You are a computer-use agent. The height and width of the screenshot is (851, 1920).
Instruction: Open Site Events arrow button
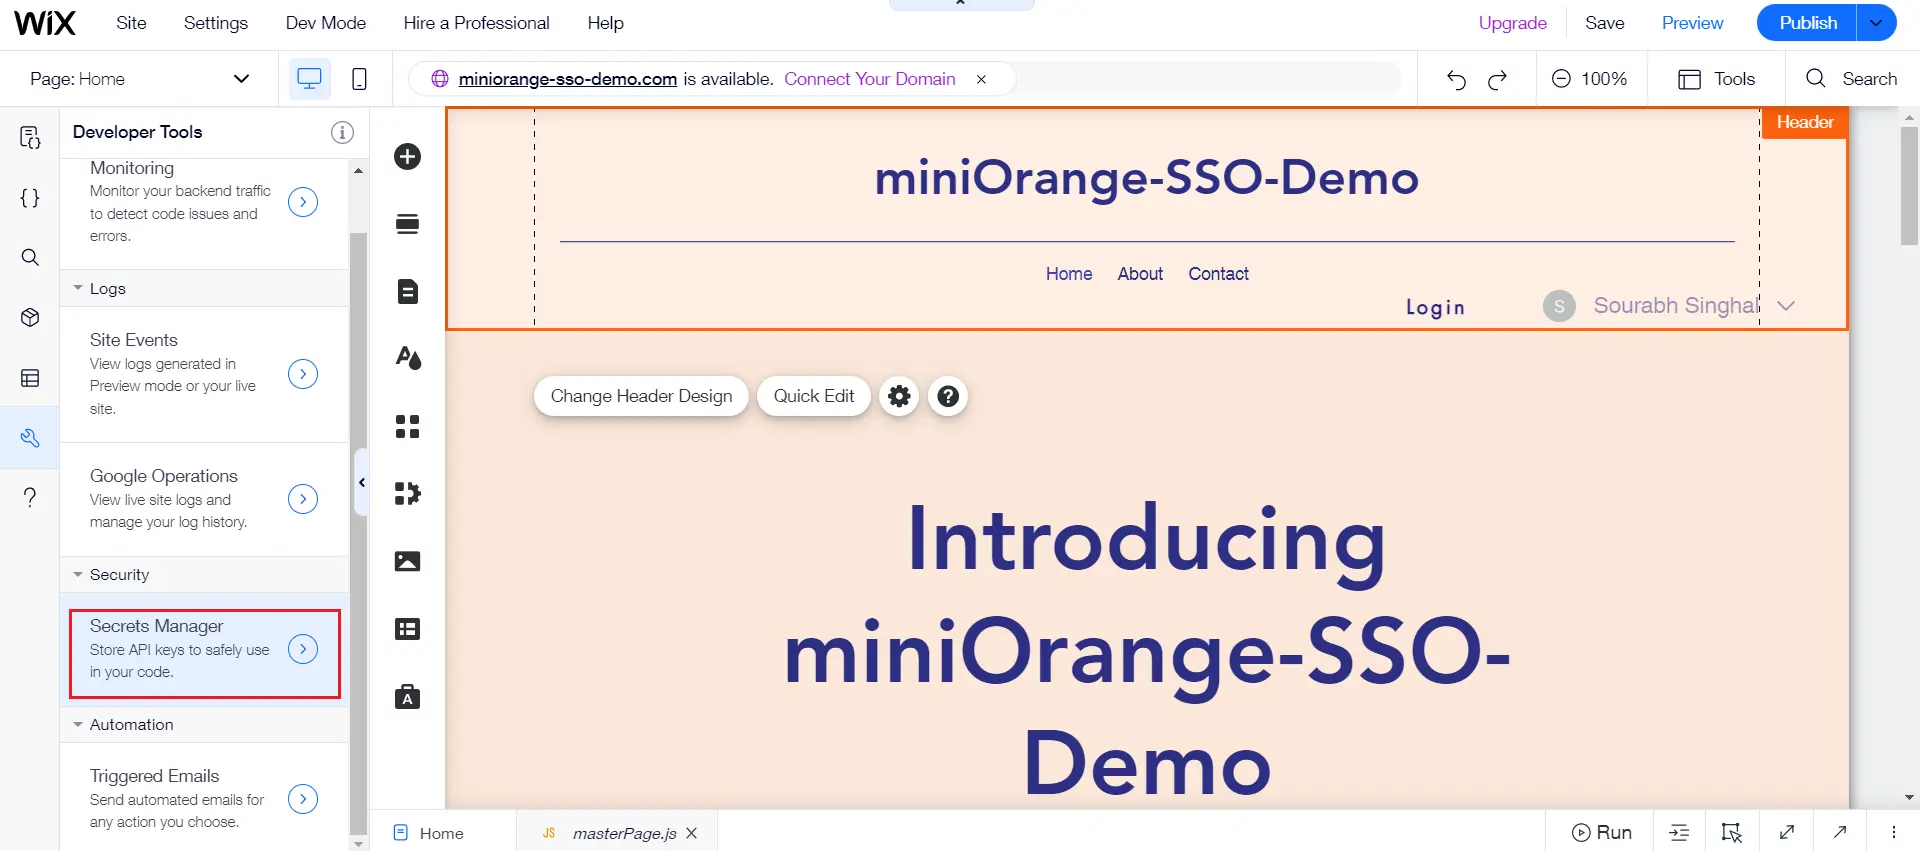click(303, 374)
